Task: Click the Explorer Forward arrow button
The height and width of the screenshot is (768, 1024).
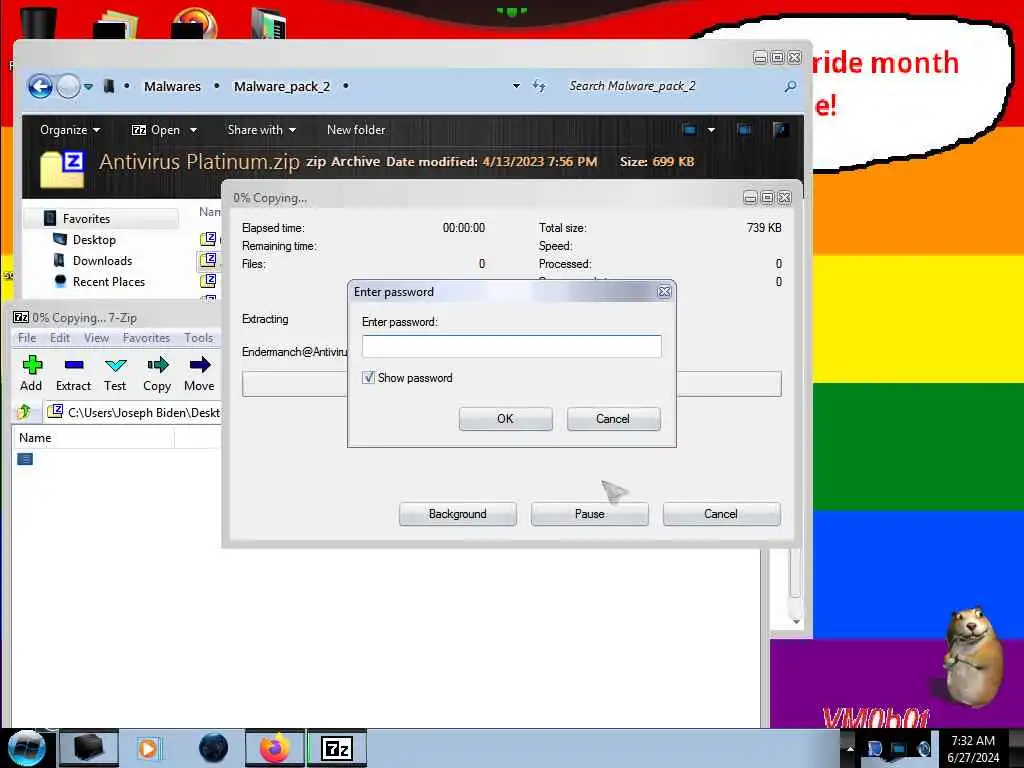Action: 68,86
